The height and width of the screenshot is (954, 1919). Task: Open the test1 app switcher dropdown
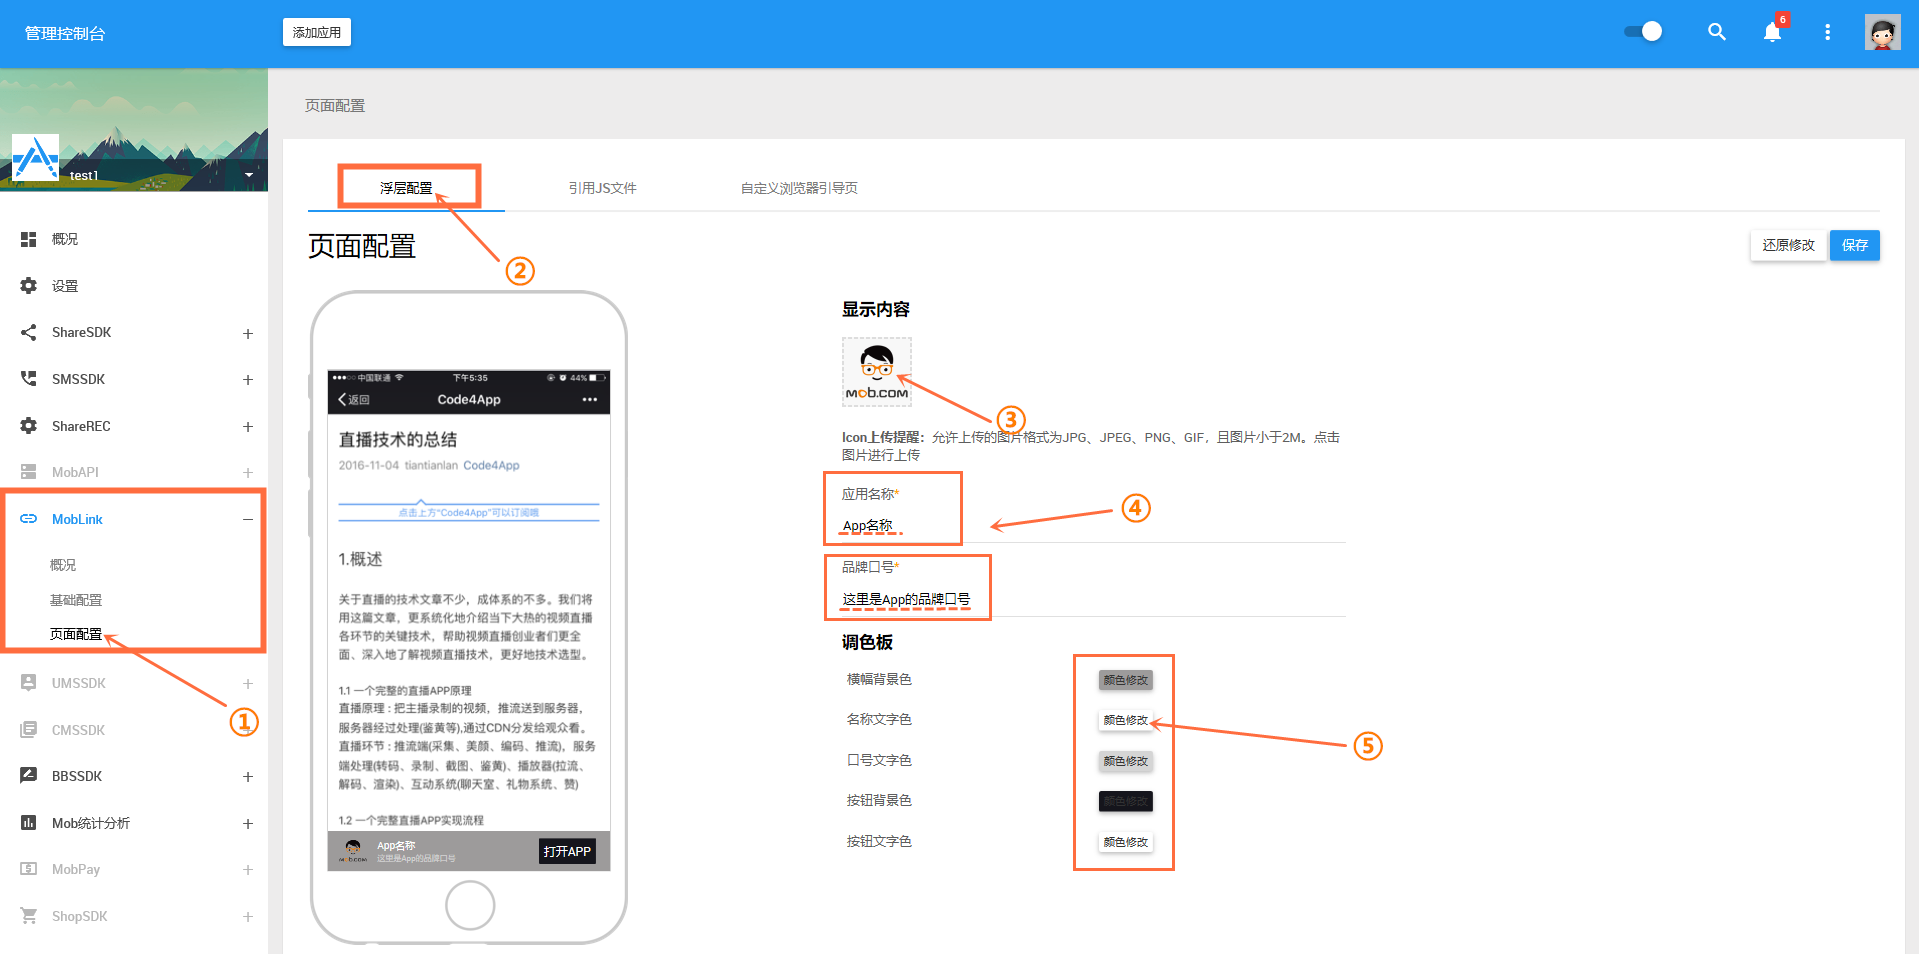249,173
